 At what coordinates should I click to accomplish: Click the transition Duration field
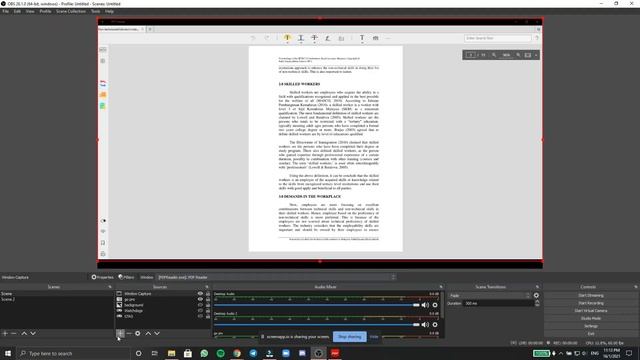[499, 303]
